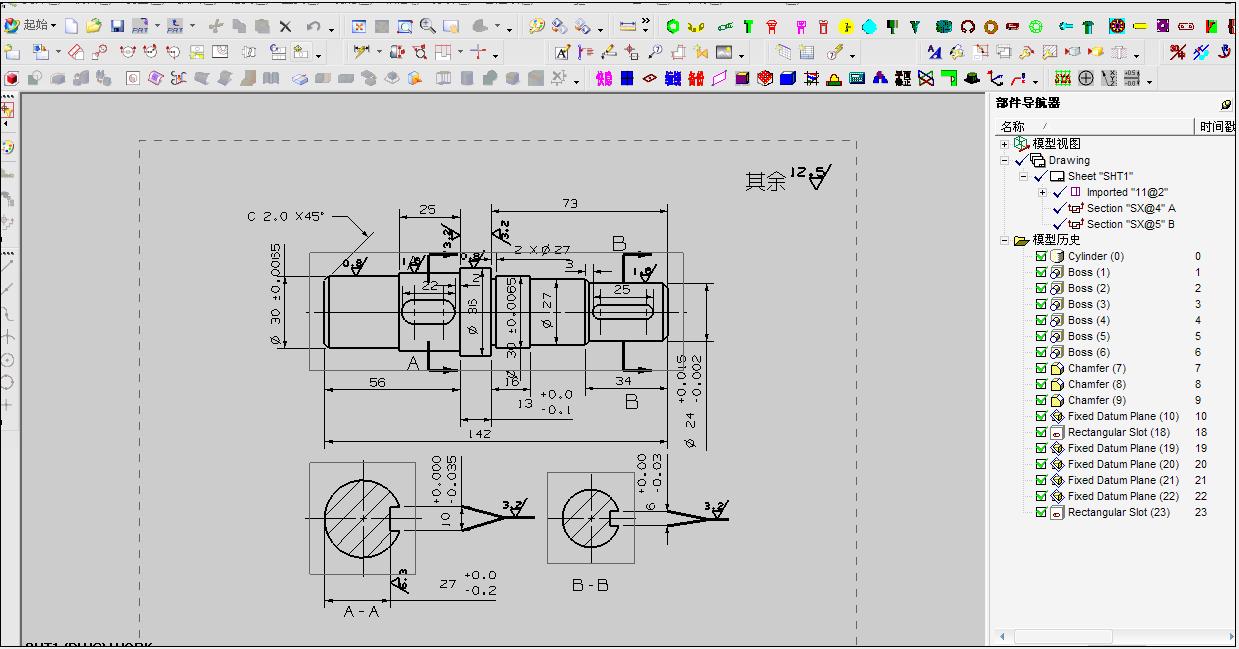Image resolution: width=1239 pixels, height=649 pixels.
Task: Click the color palette icon
Action: point(536,26)
